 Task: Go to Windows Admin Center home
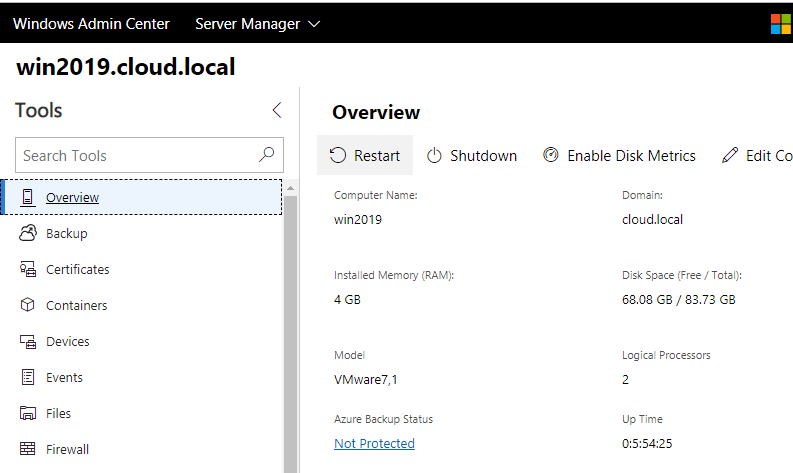(x=91, y=23)
